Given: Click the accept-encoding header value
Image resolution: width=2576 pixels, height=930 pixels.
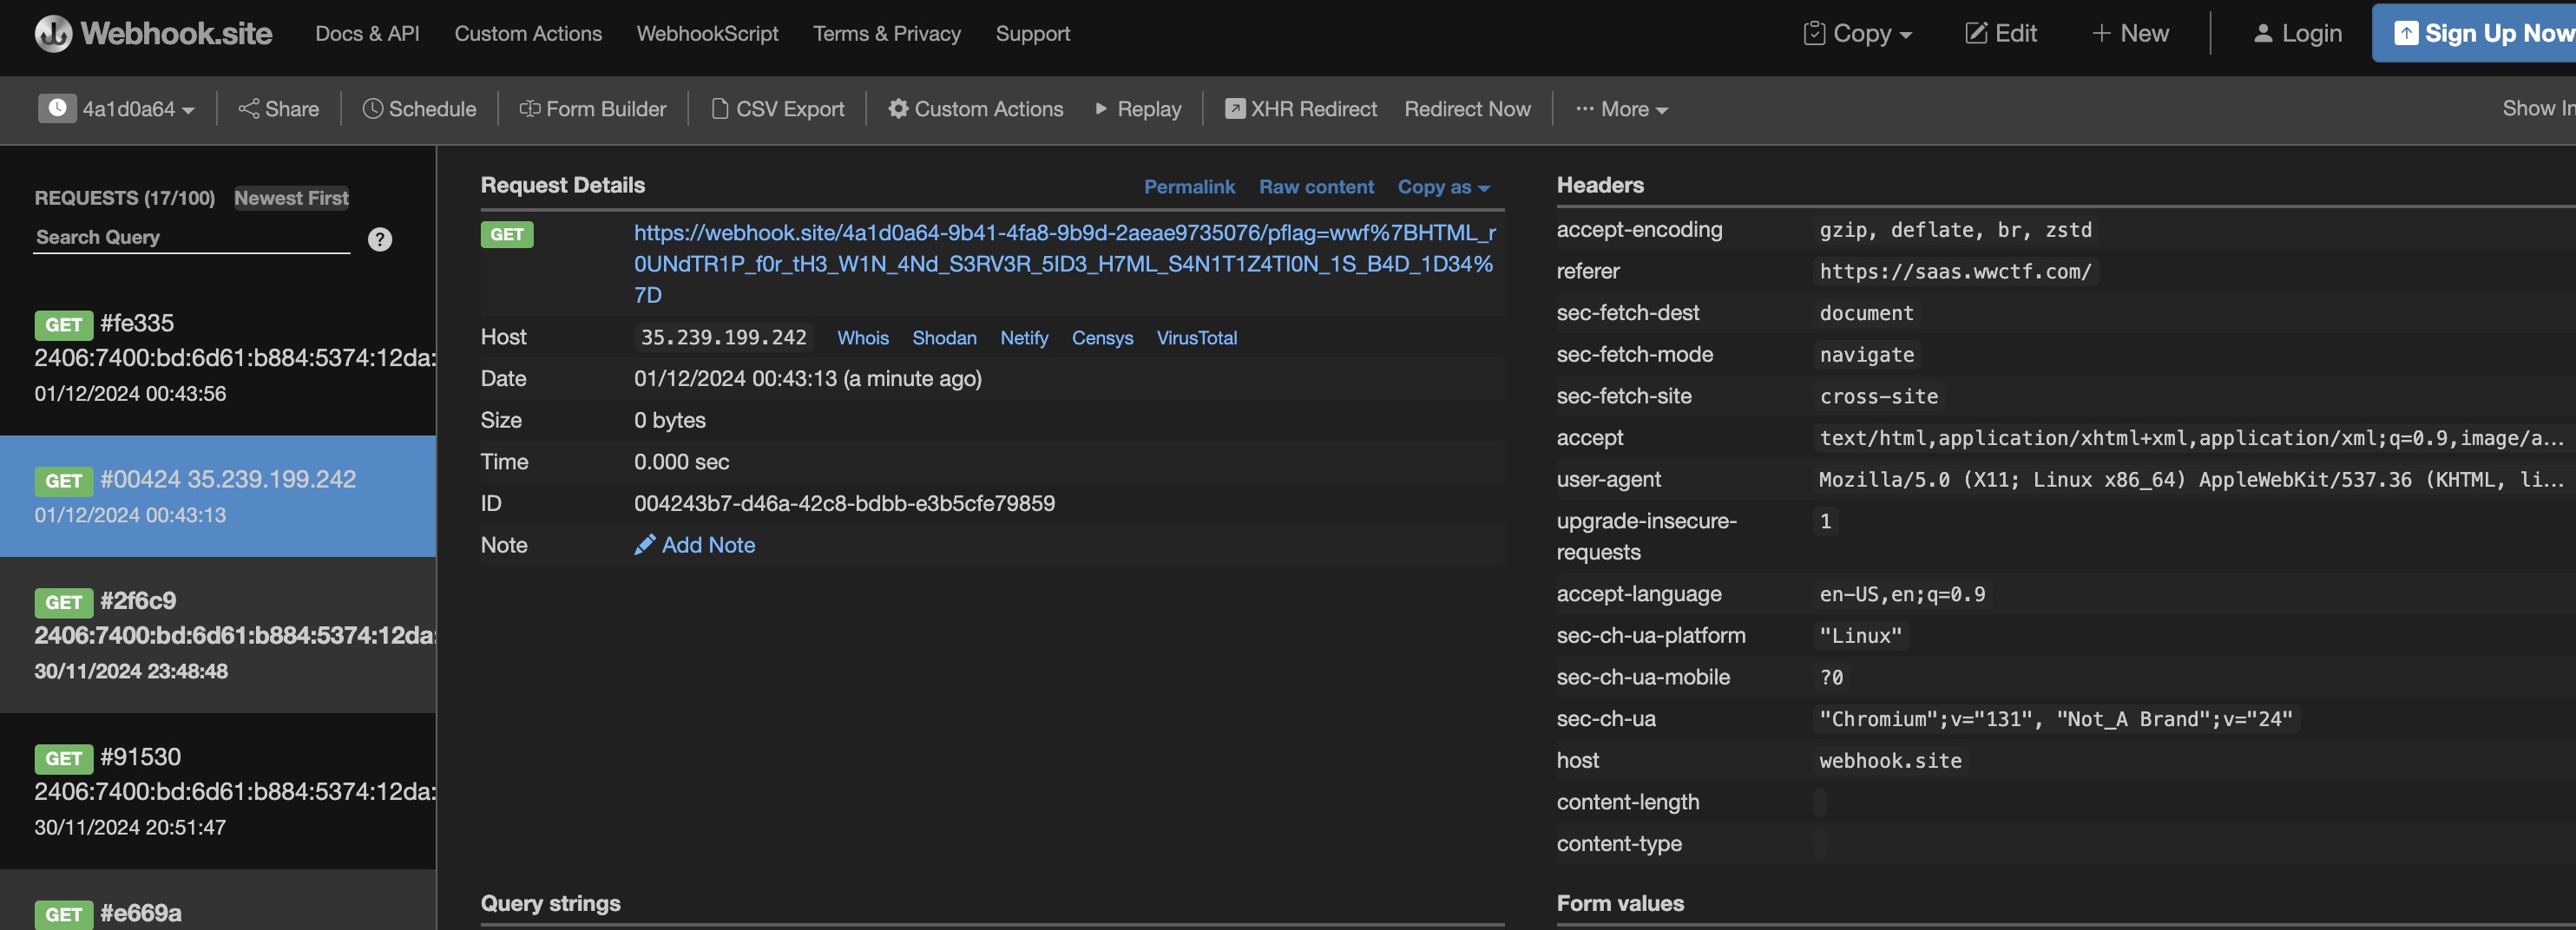Looking at the screenshot, I should [1955, 230].
